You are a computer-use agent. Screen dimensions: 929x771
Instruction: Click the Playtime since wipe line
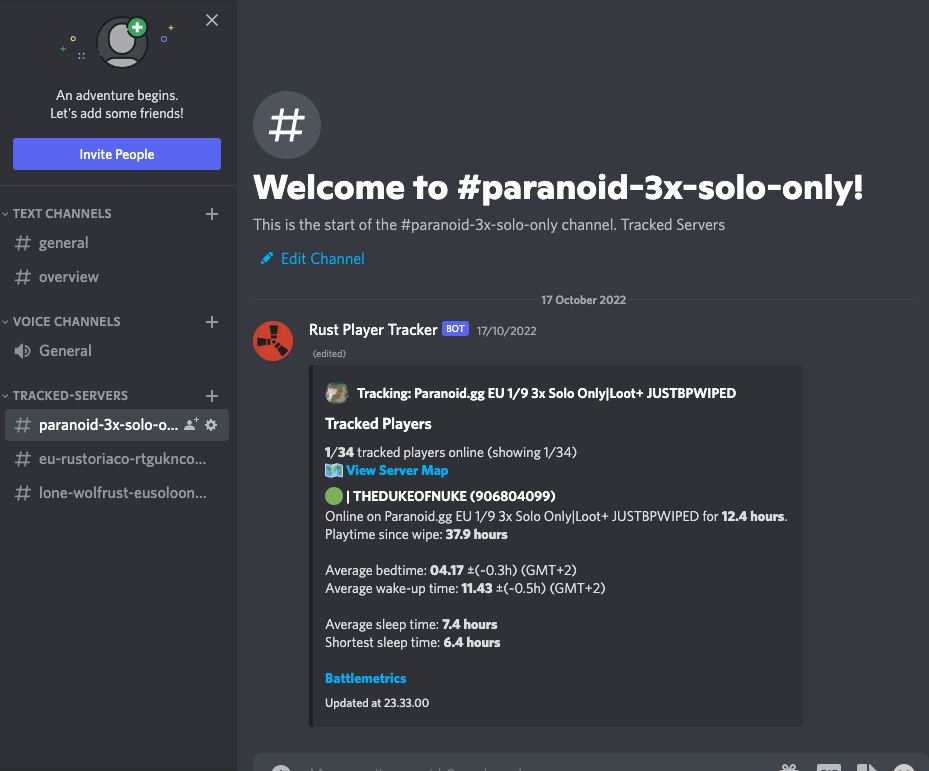tap(416, 535)
